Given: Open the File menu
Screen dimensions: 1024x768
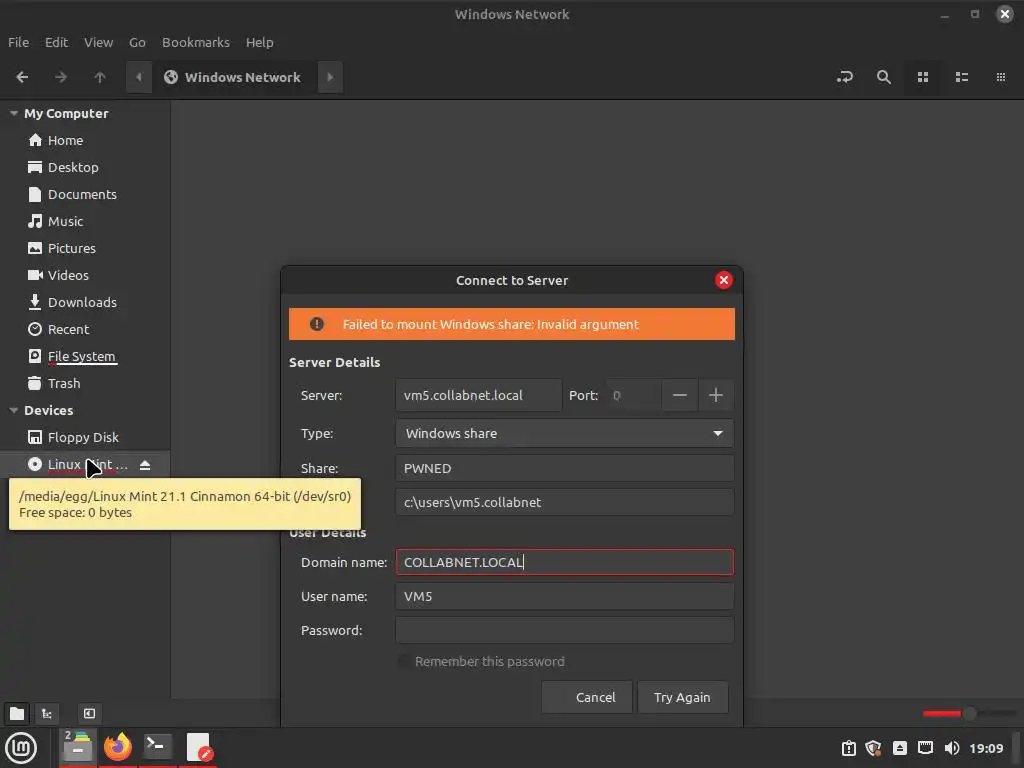Looking at the screenshot, I should [18, 42].
